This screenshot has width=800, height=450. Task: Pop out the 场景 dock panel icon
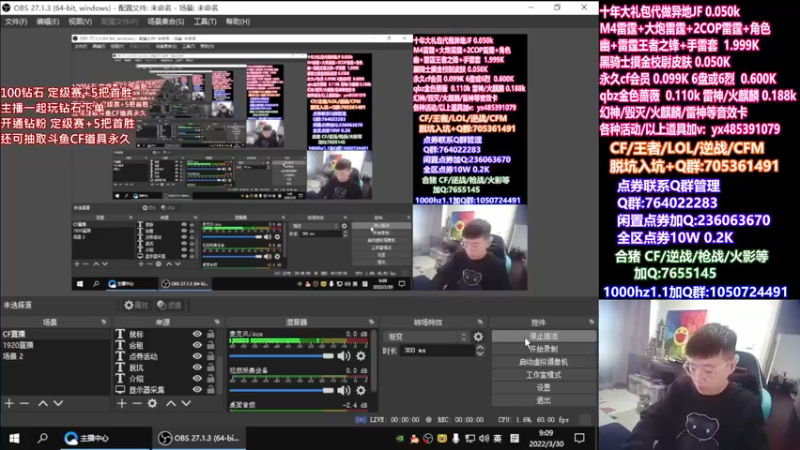(104, 322)
